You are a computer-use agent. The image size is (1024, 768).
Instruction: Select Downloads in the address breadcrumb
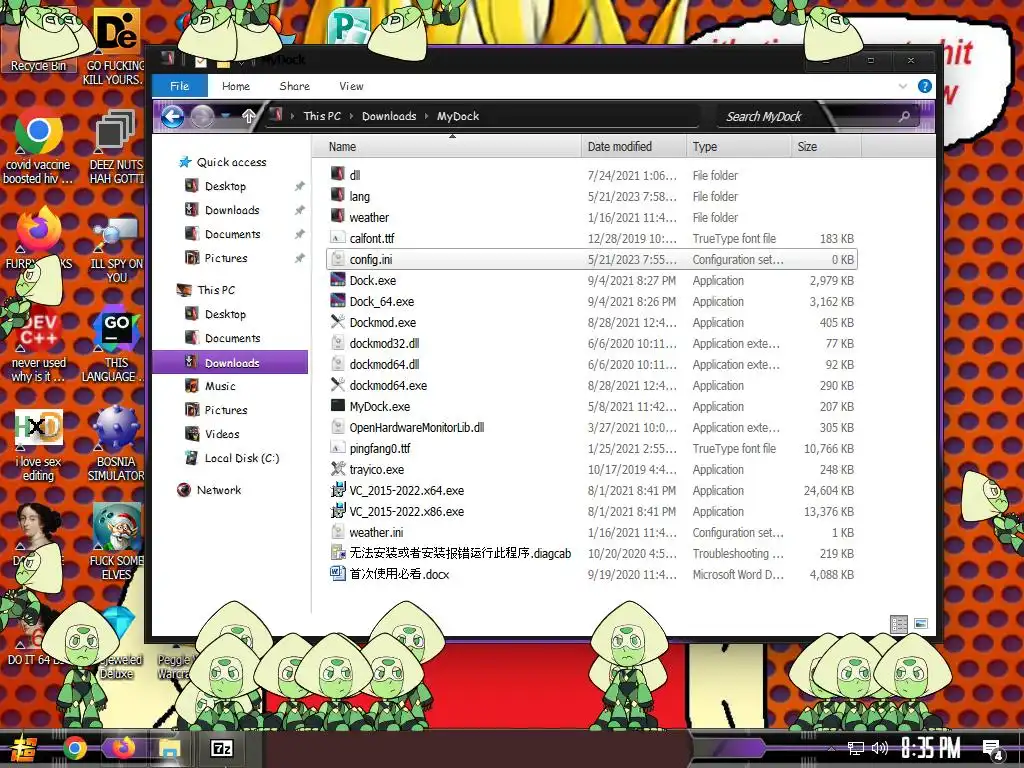tap(389, 116)
